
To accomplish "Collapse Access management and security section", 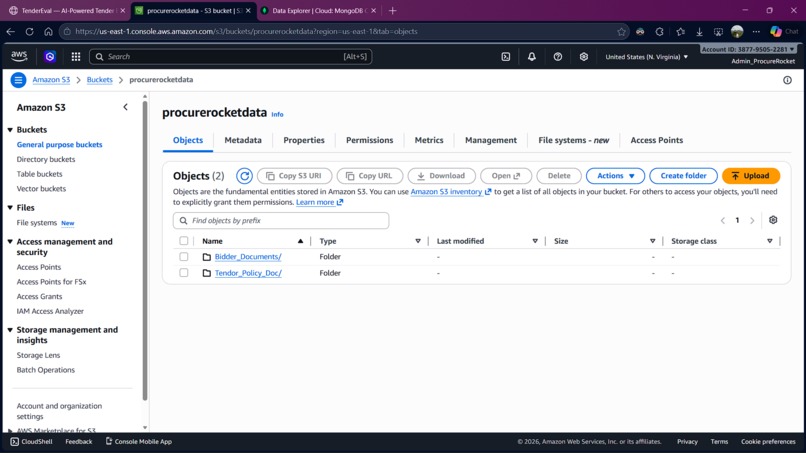I will tap(10, 242).
